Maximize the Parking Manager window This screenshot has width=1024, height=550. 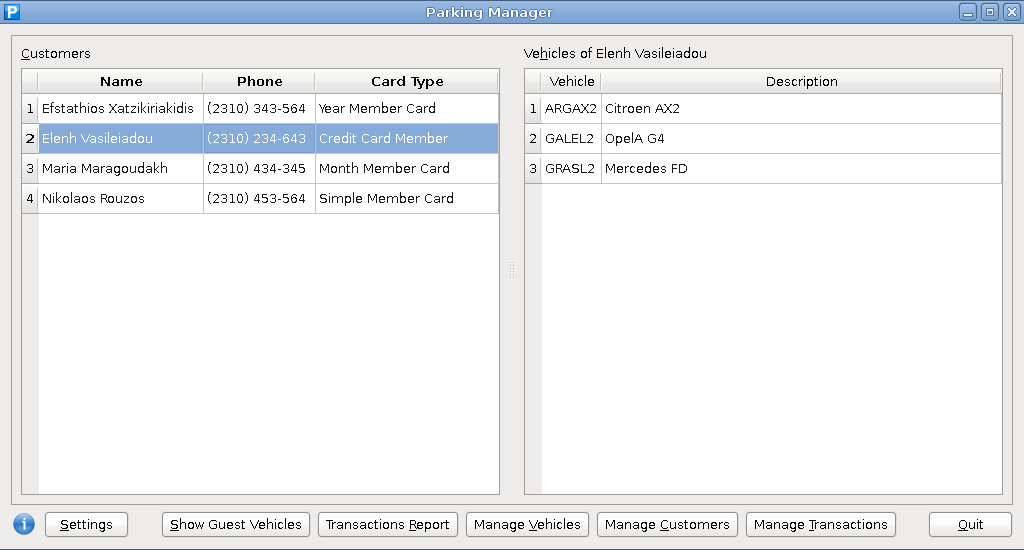(989, 12)
